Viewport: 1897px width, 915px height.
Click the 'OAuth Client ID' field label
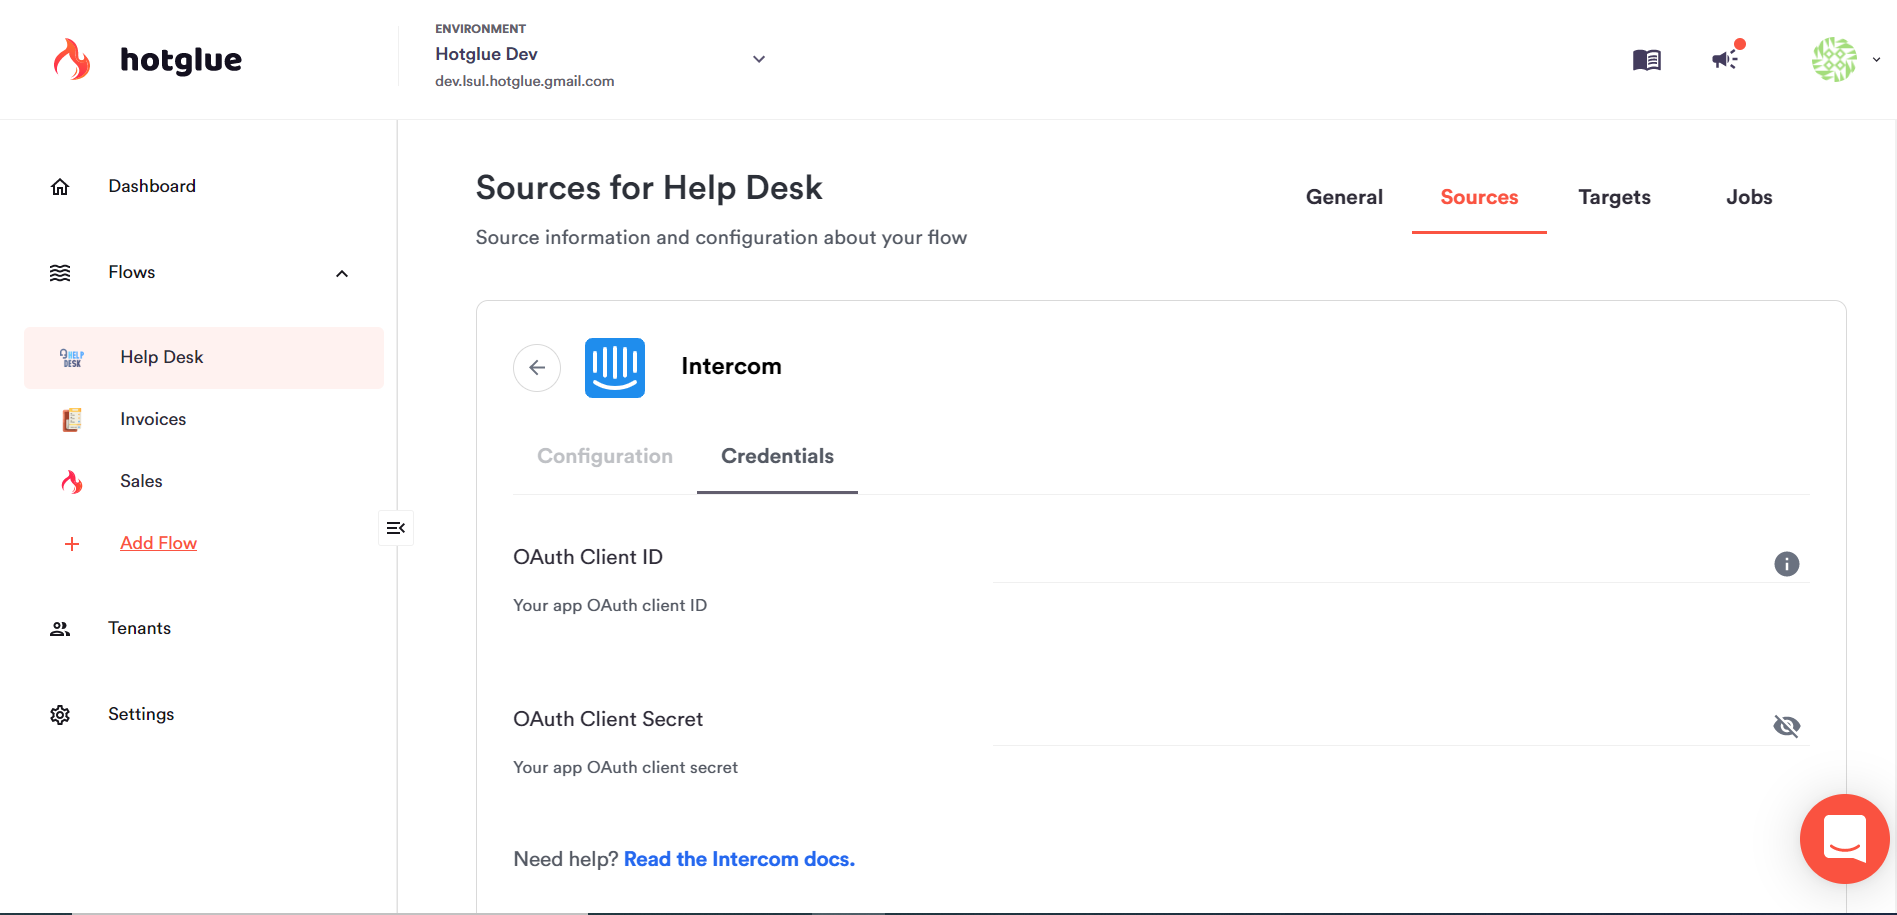(x=588, y=557)
